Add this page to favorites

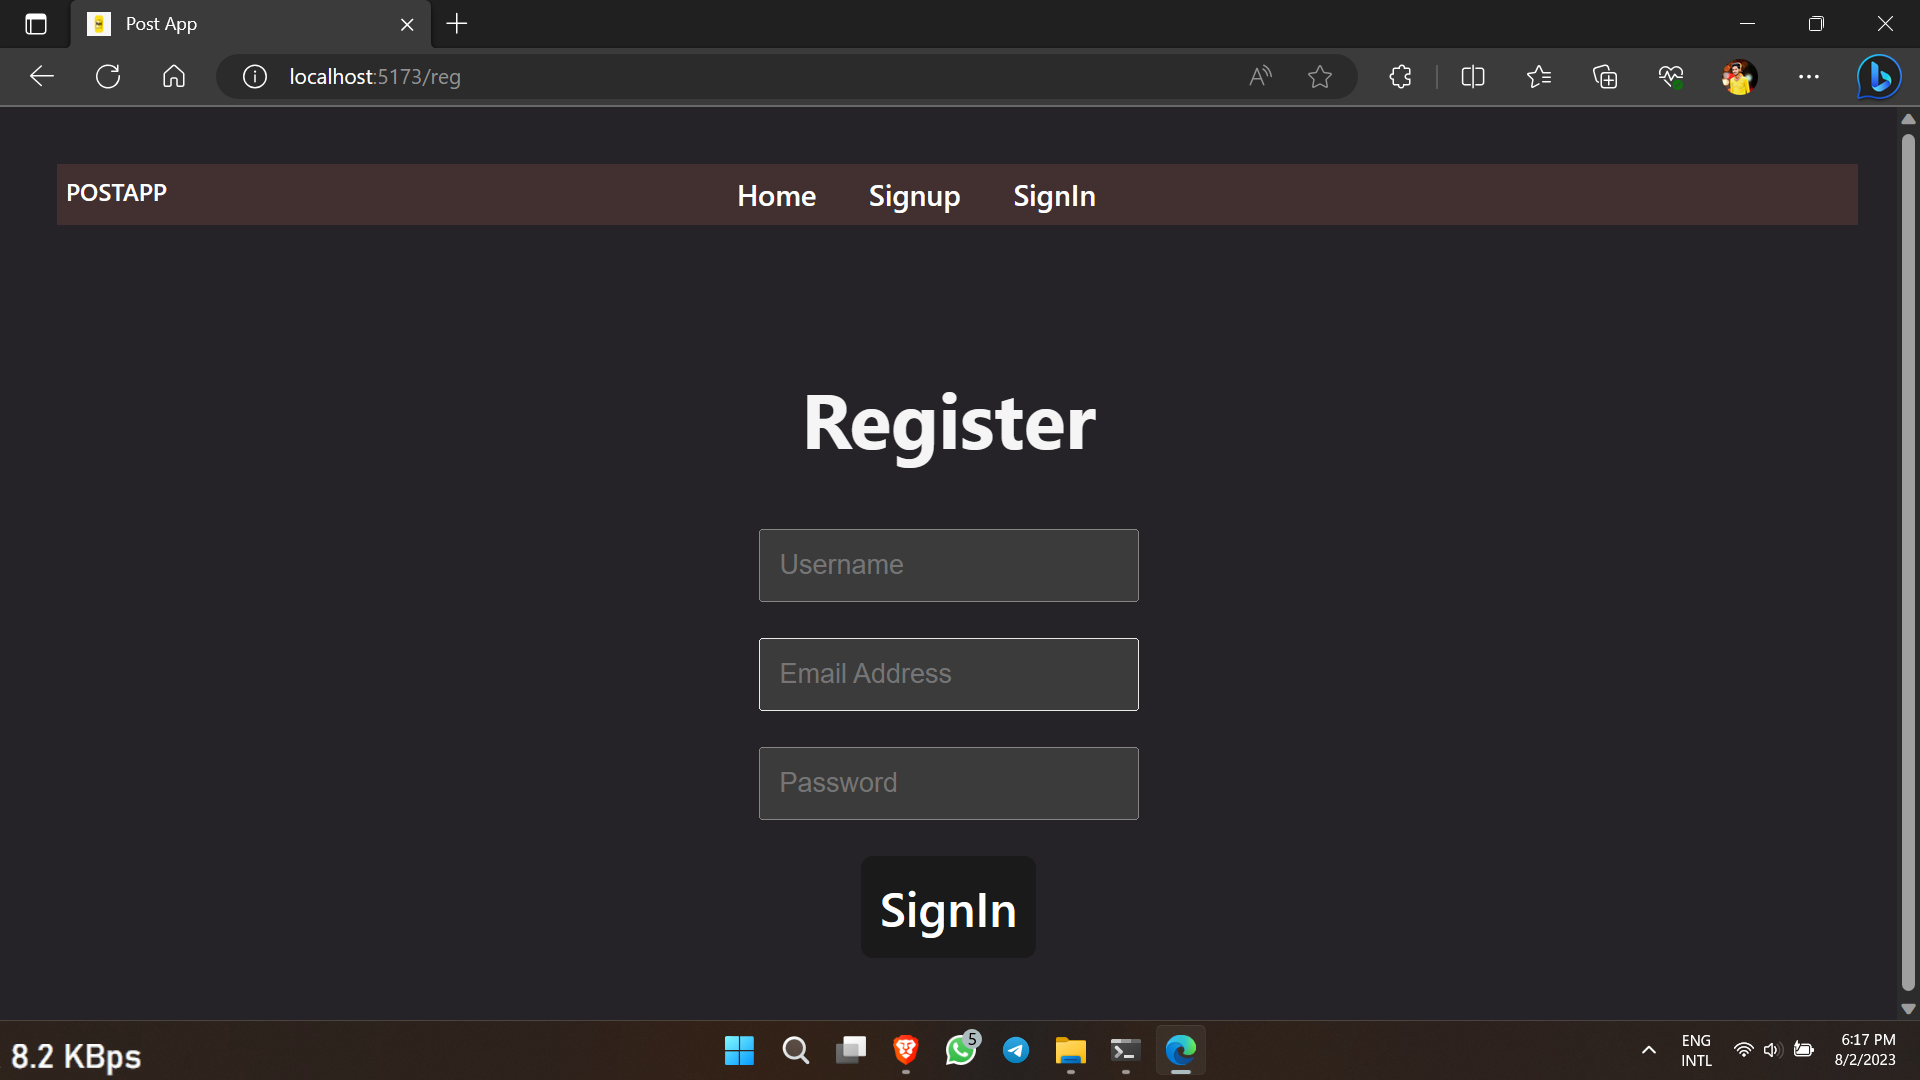(x=1321, y=76)
